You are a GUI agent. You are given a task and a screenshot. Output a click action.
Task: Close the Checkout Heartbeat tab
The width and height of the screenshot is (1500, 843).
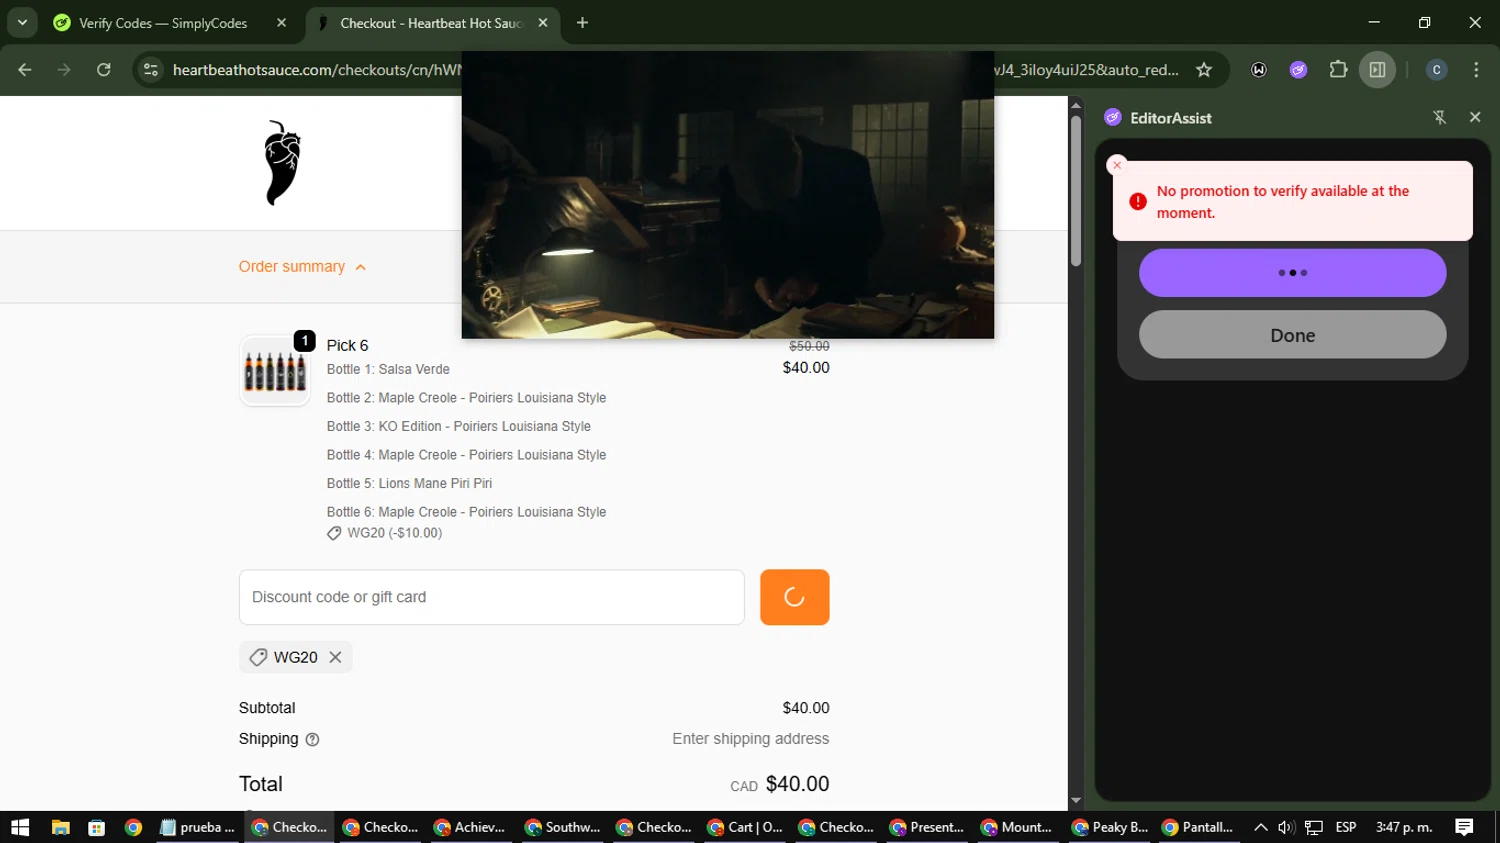click(x=543, y=22)
